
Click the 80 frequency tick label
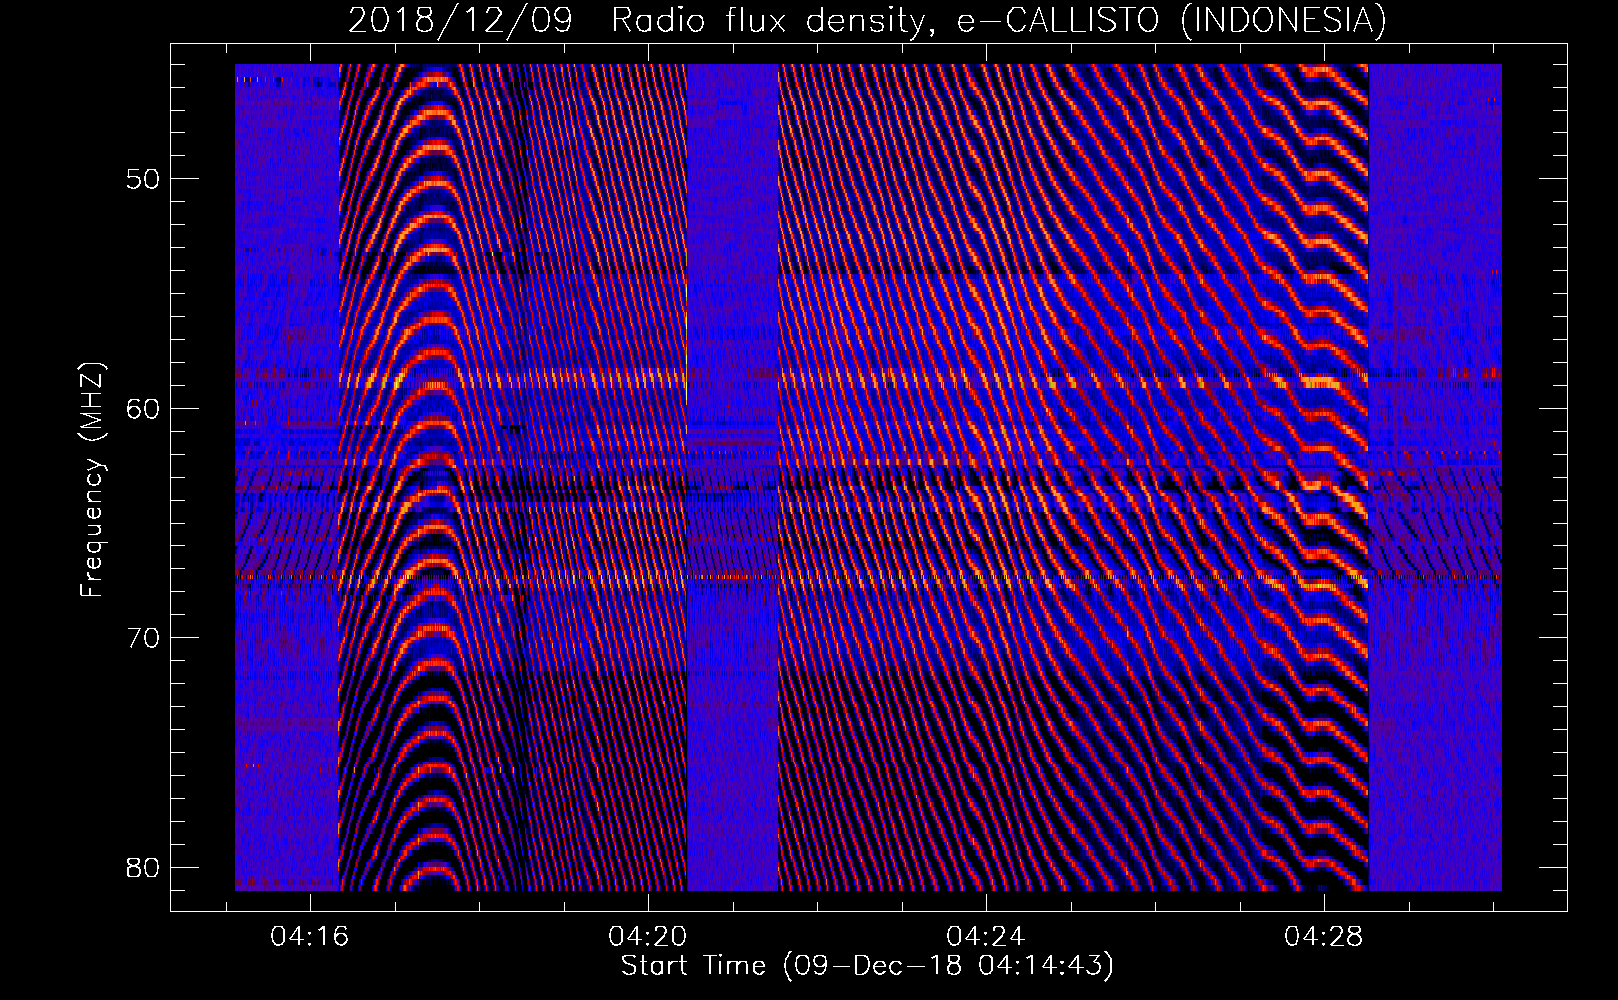pyautogui.click(x=144, y=867)
